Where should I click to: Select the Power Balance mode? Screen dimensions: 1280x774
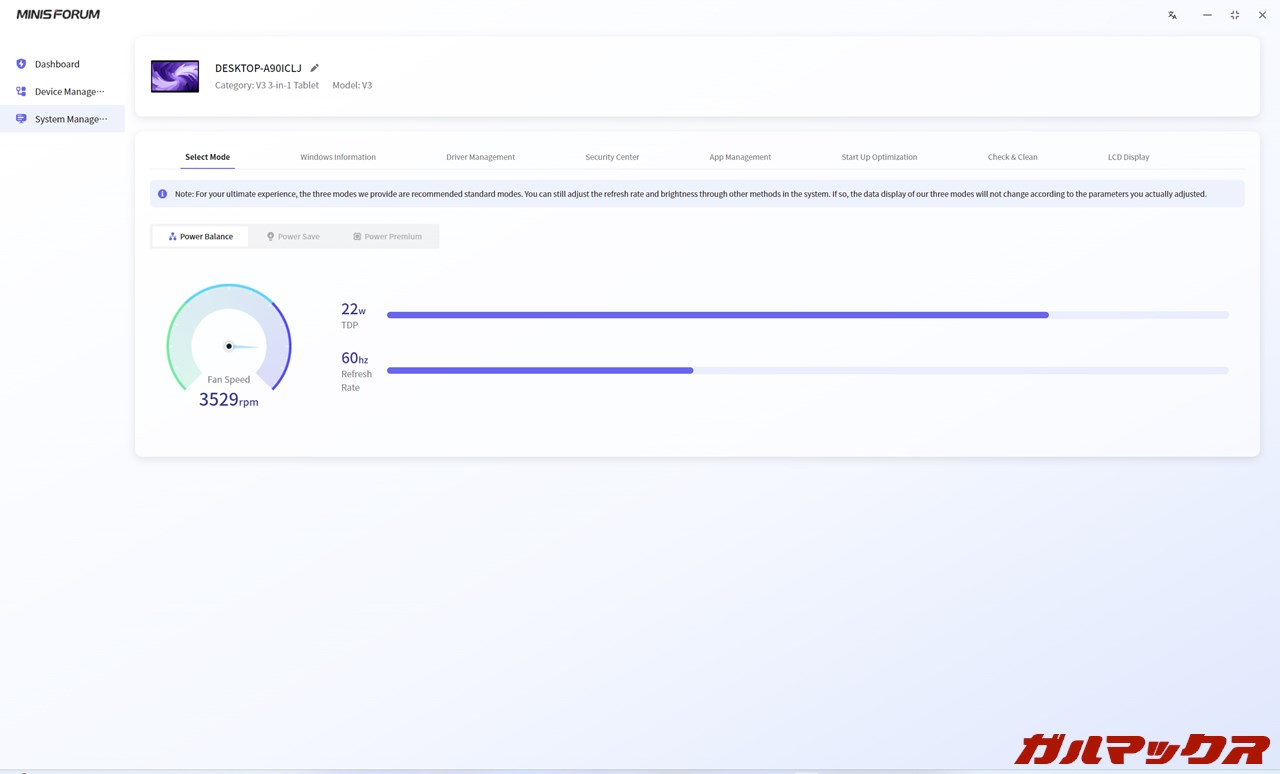click(200, 237)
